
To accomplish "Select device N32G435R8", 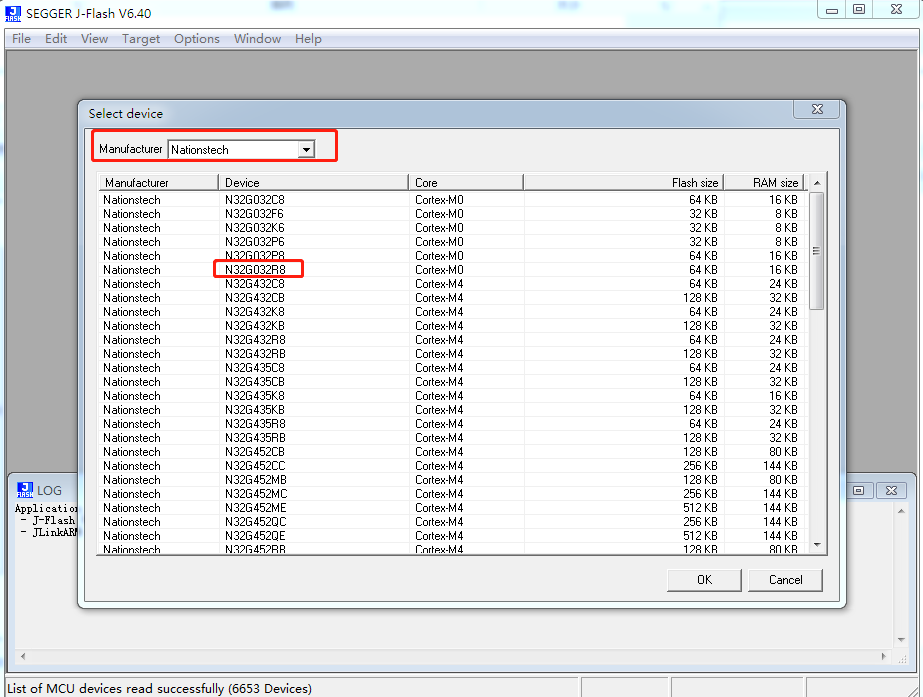I will point(453,424).
